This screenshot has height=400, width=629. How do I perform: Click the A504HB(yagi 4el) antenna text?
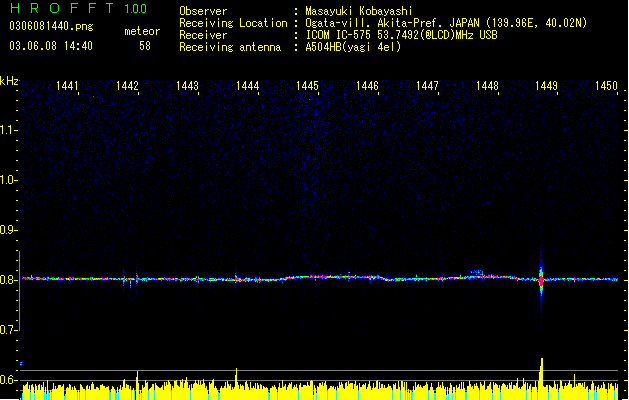point(353,47)
